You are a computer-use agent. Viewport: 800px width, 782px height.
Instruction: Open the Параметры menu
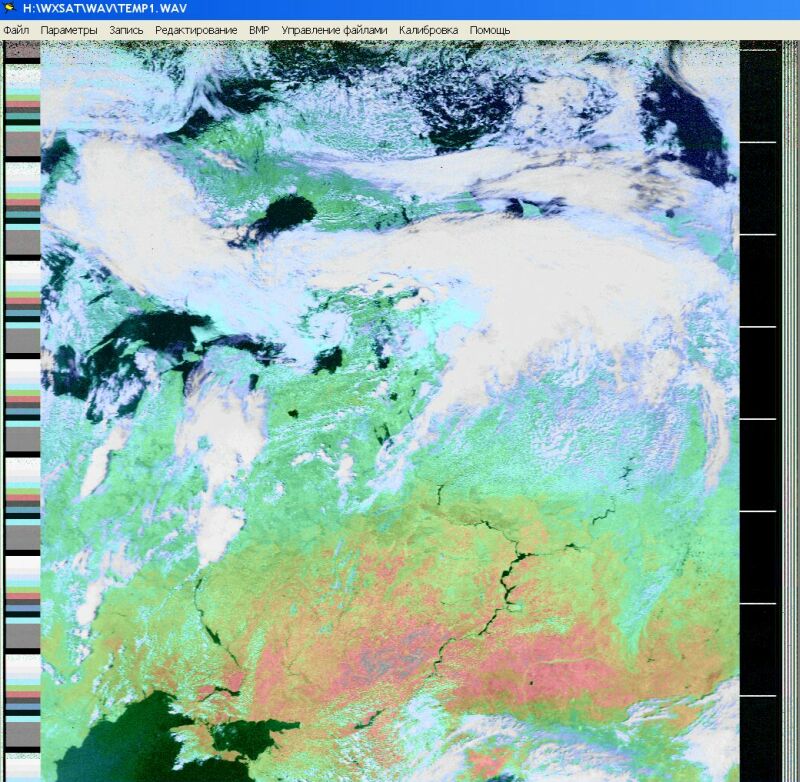click(x=69, y=30)
